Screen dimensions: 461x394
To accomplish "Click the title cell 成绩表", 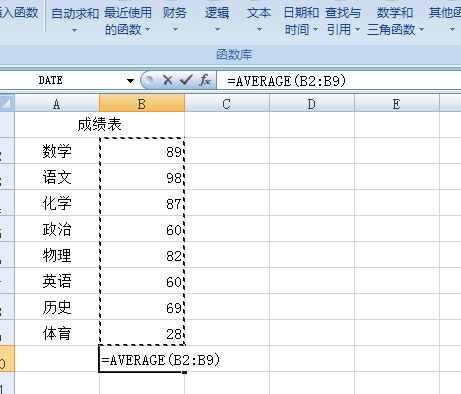I will point(99,125).
